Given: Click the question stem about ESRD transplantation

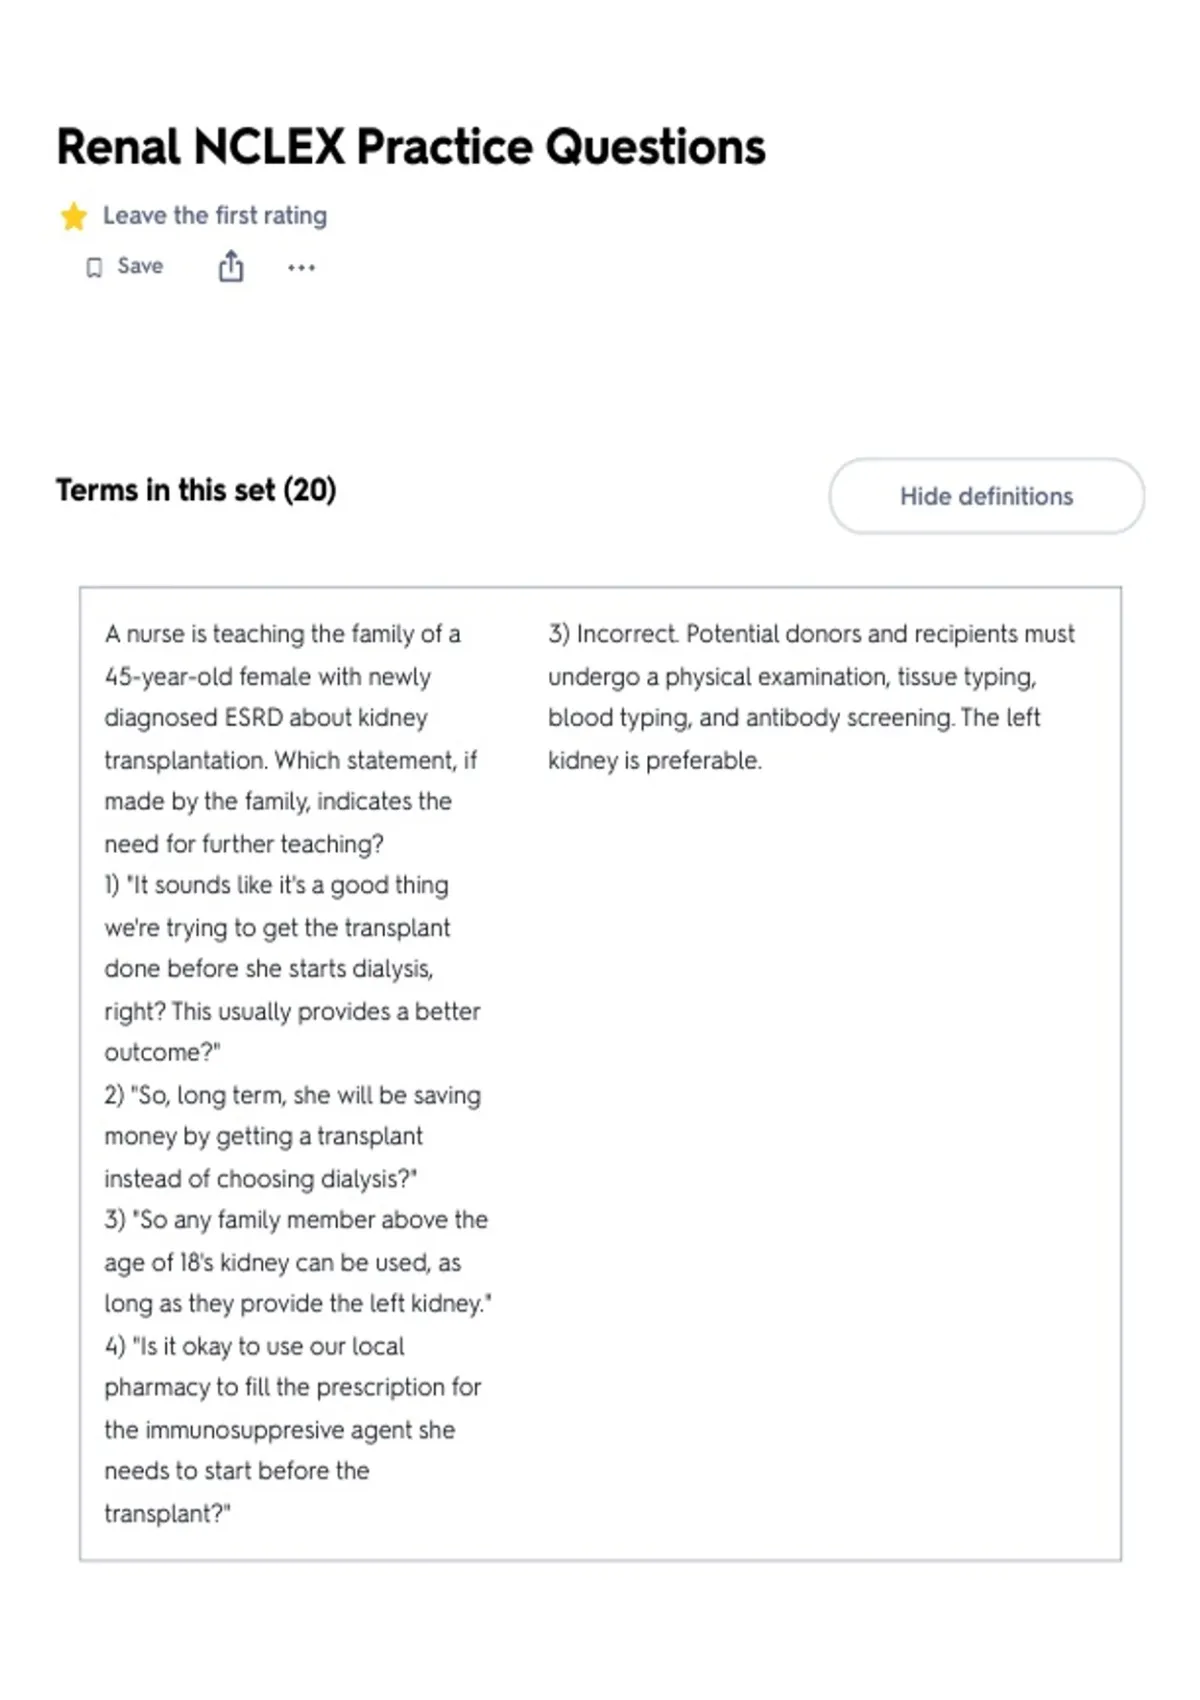Looking at the screenshot, I should [291, 739].
